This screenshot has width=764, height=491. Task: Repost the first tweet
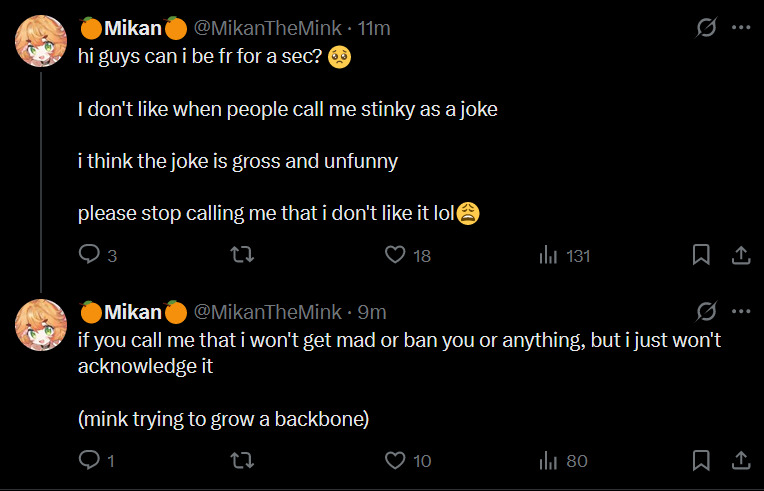(x=242, y=255)
